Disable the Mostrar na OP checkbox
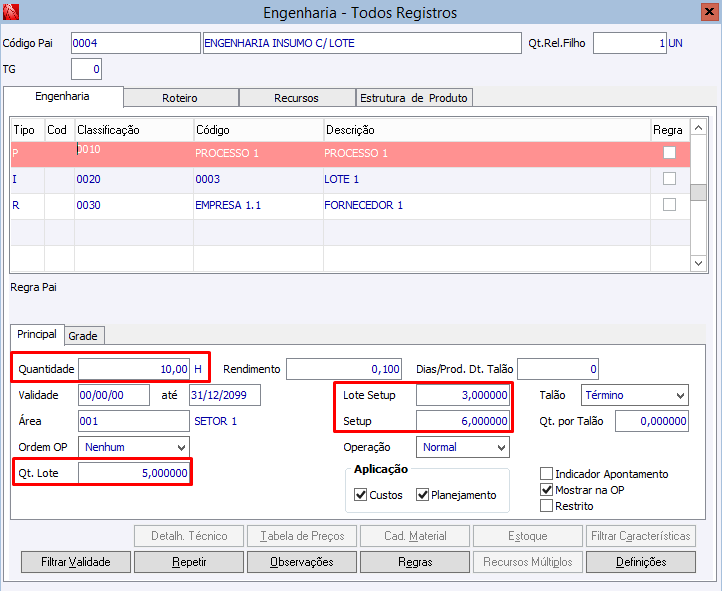The image size is (722, 591). pyautogui.click(x=547, y=490)
